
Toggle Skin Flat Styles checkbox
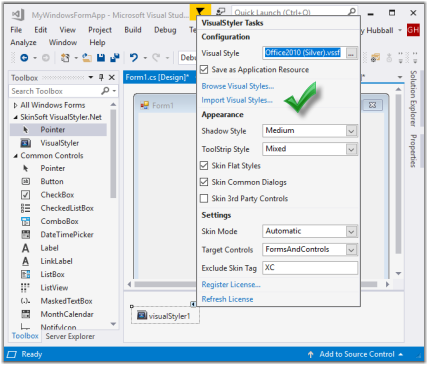tap(204, 166)
